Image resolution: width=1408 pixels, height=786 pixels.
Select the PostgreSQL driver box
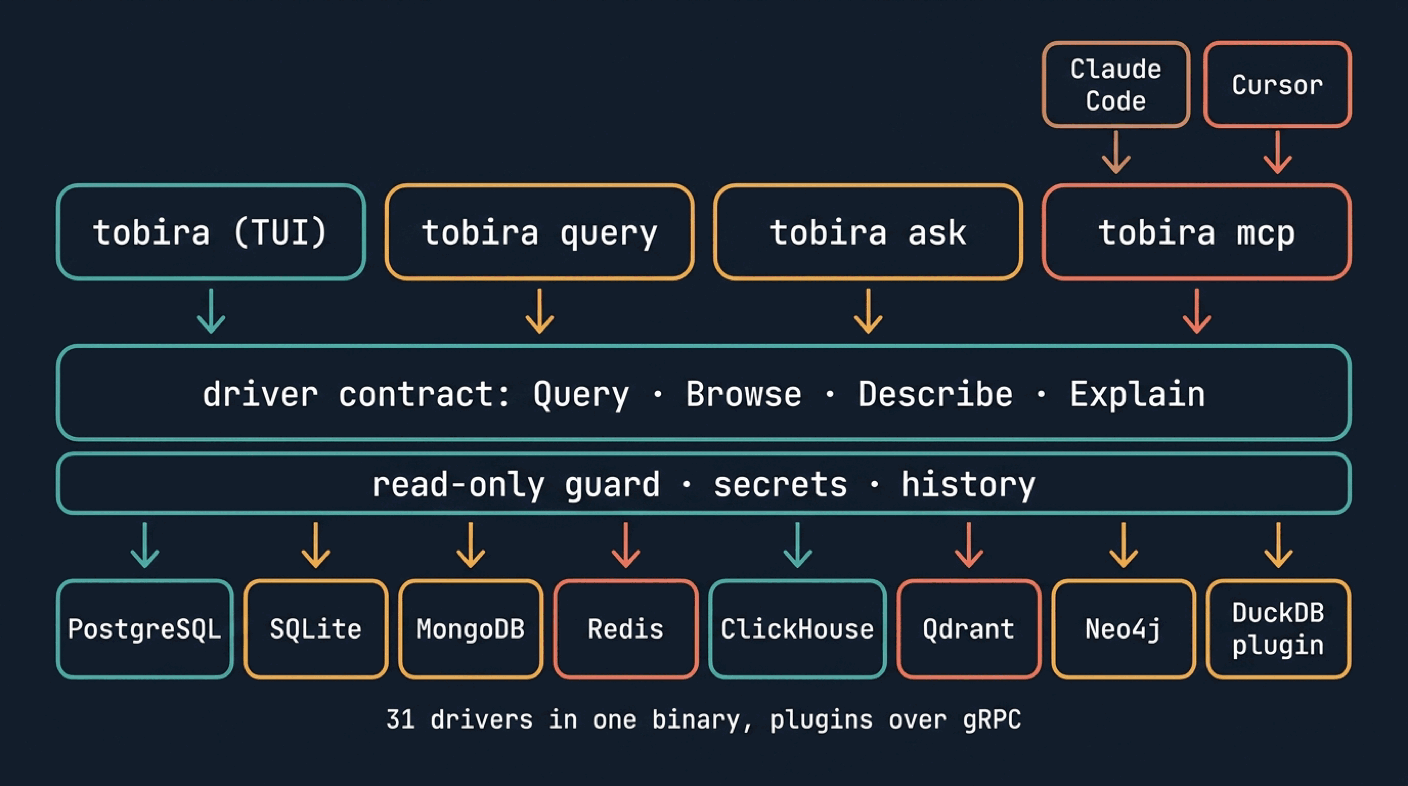tap(145, 629)
